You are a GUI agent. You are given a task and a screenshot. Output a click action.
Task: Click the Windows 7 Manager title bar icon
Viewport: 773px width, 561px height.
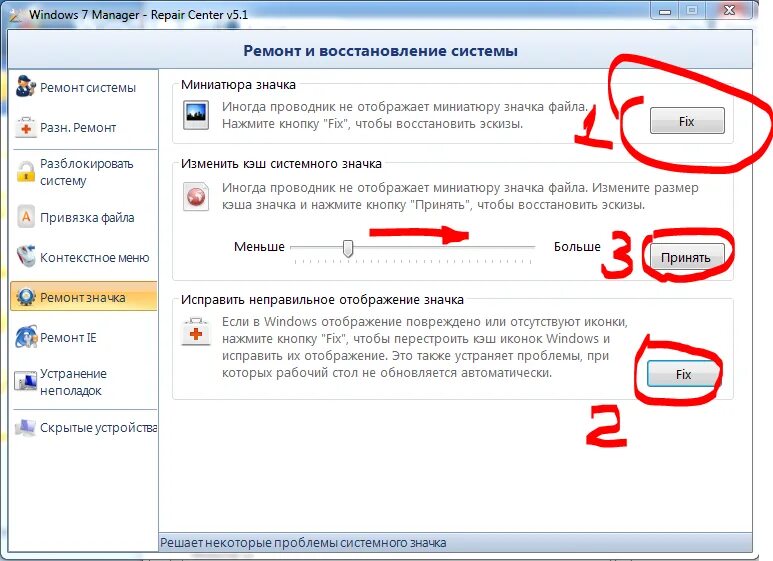(x=15, y=15)
